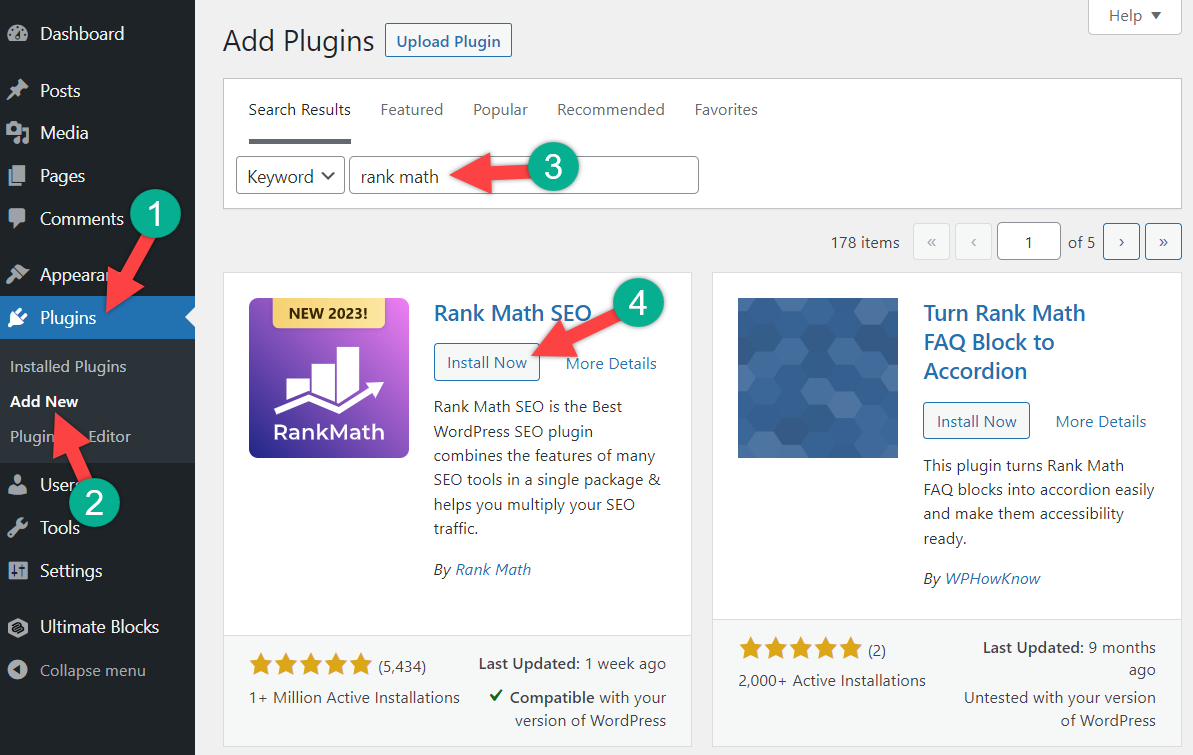Expand the Help panel dropdown
1193x755 pixels.
1134,16
